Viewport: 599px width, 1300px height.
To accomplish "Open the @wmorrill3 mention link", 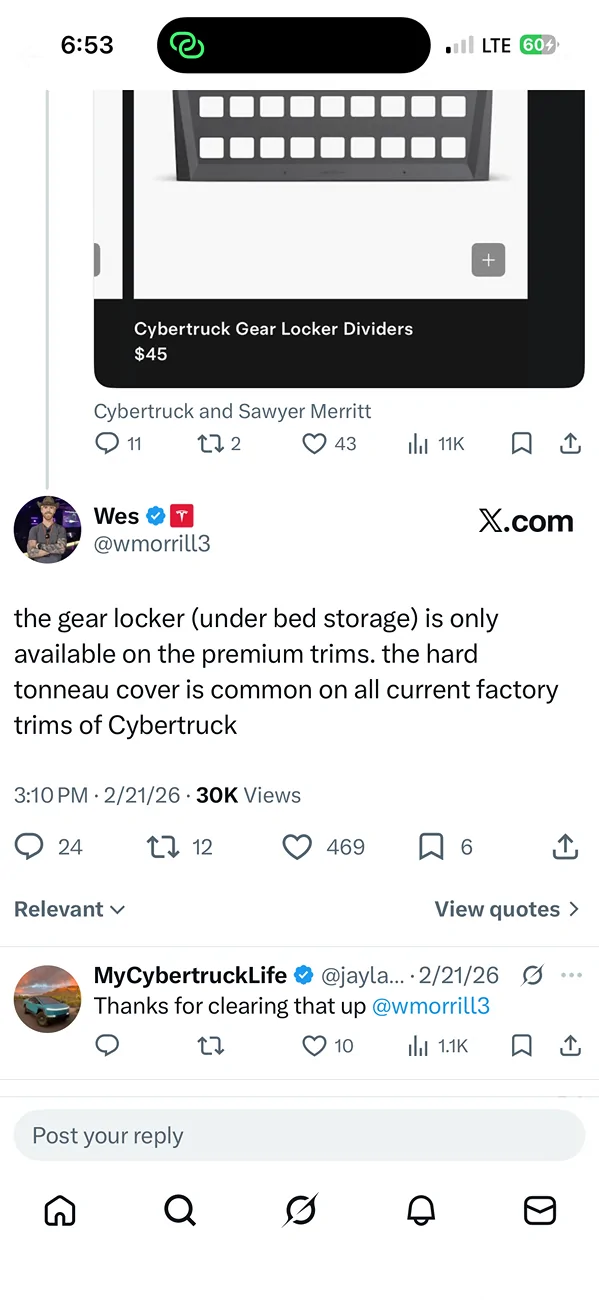I will (x=431, y=1006).
